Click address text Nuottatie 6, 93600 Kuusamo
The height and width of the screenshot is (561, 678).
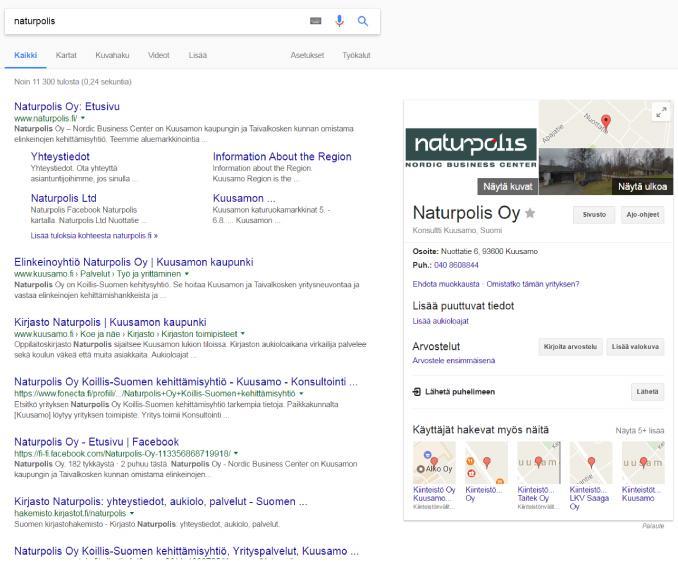coord(489,251)
